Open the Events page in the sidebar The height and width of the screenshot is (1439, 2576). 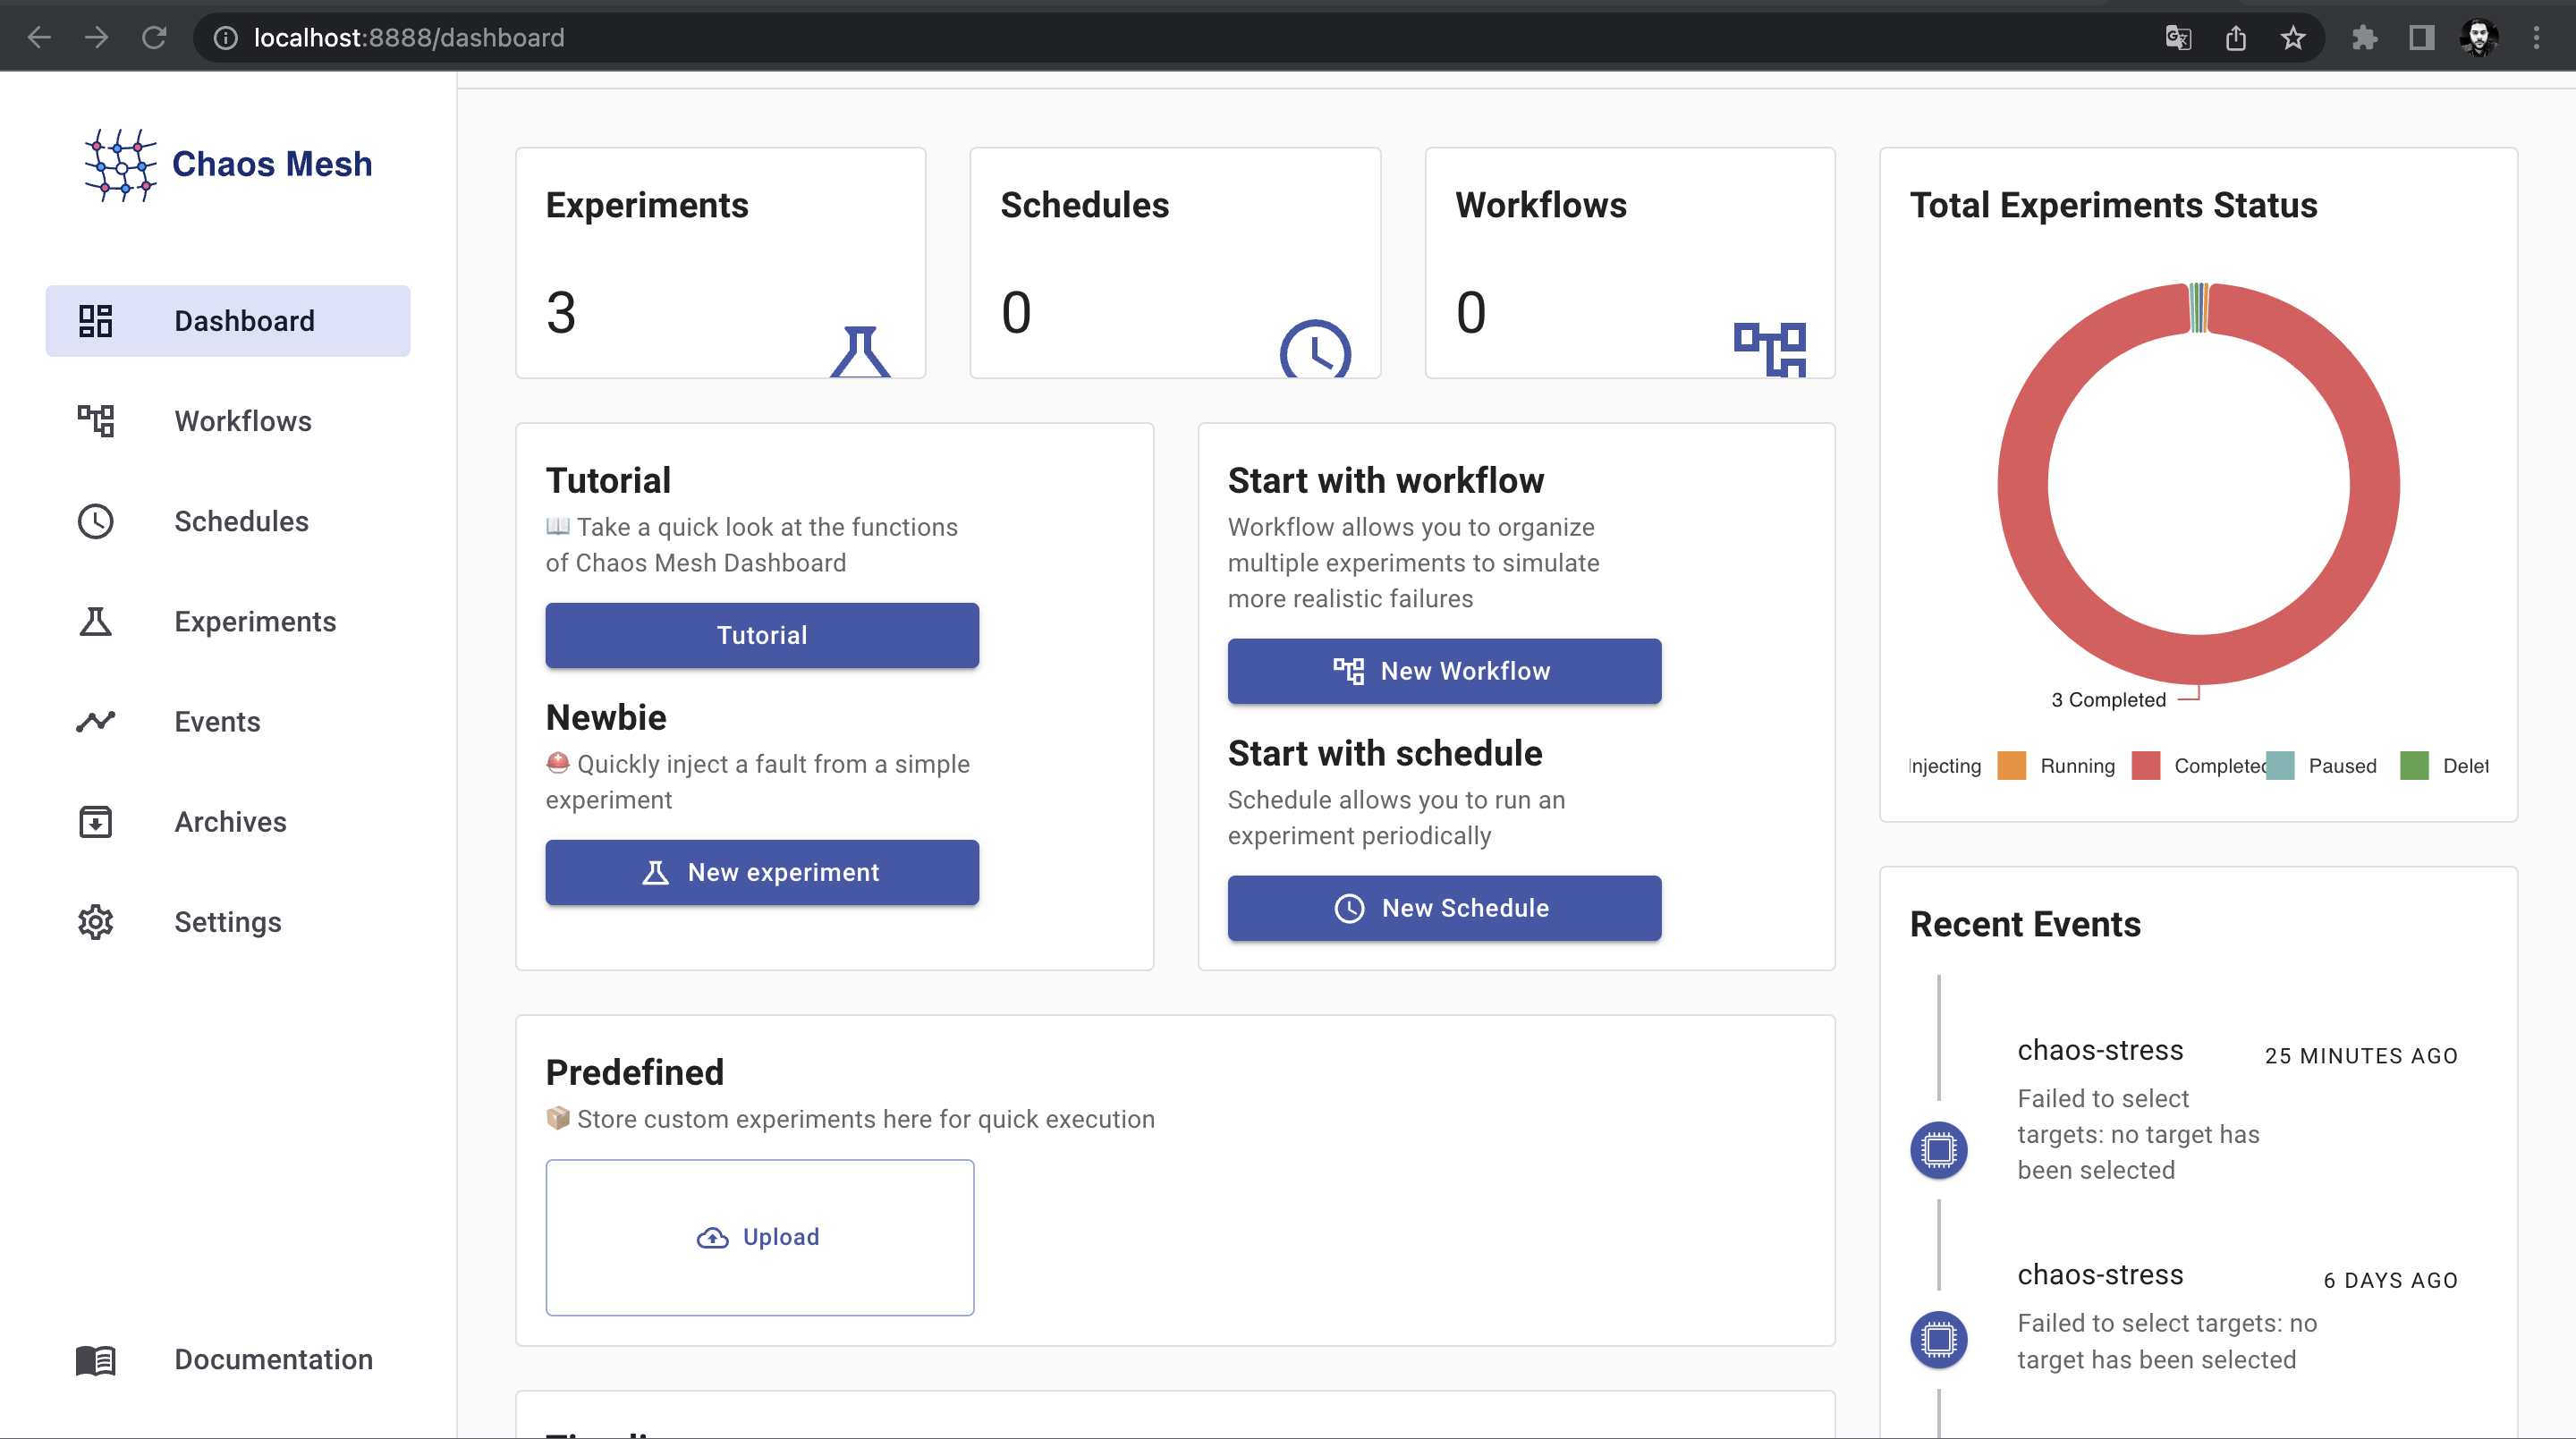(228, 721)
